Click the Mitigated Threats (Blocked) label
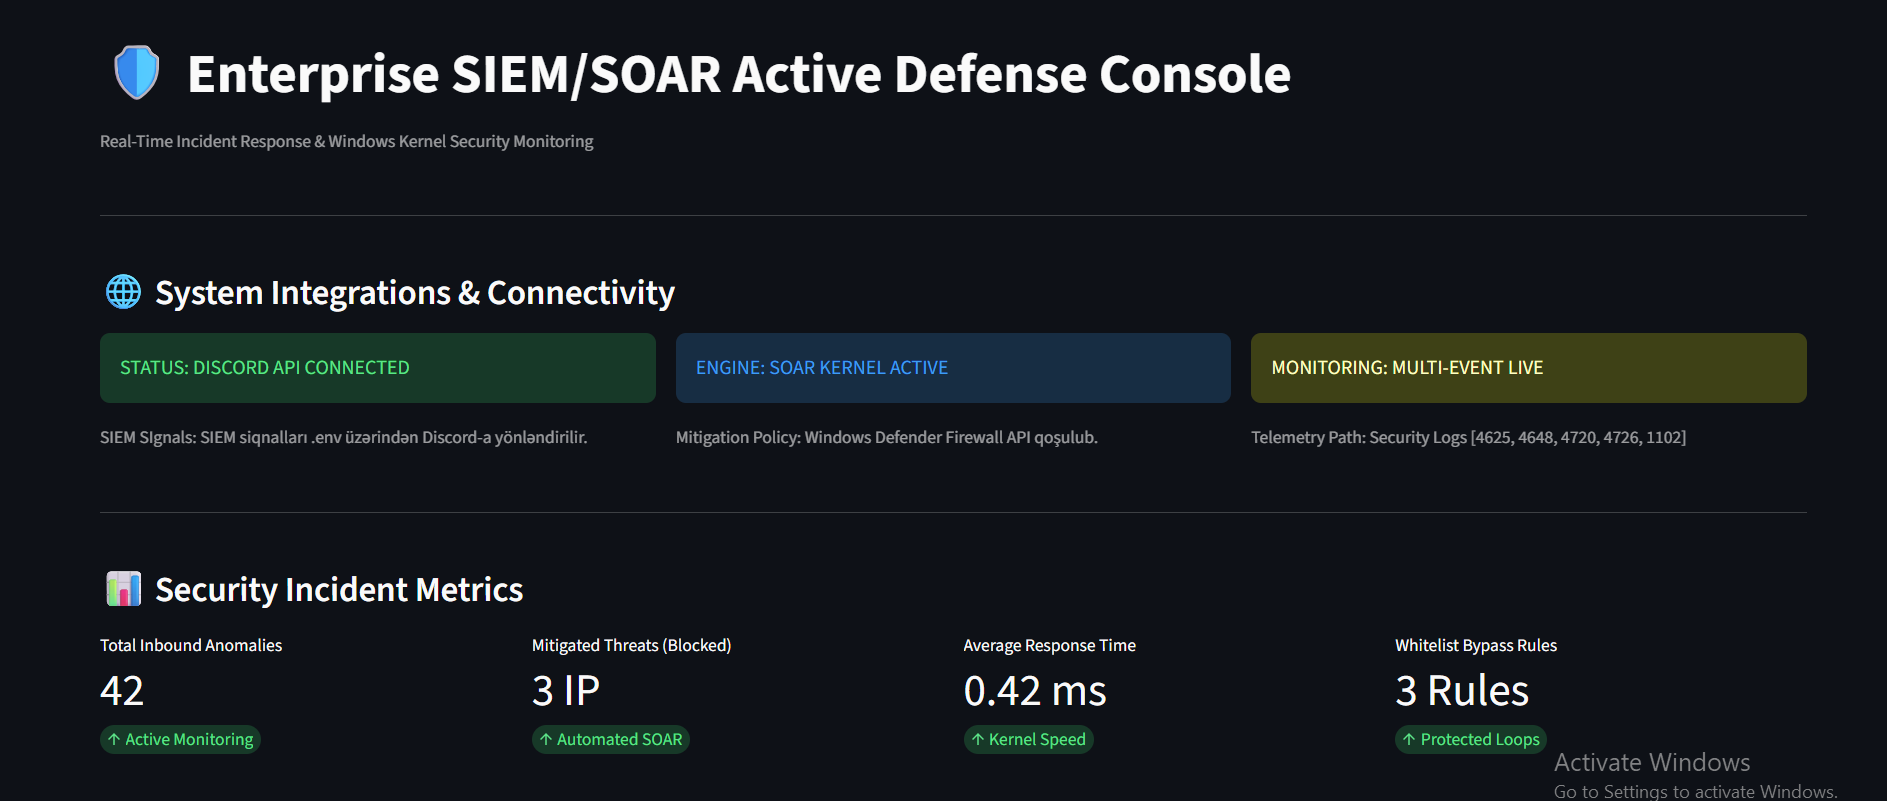The height and width of the screenshot is (801, 1887). coord(632,646)
